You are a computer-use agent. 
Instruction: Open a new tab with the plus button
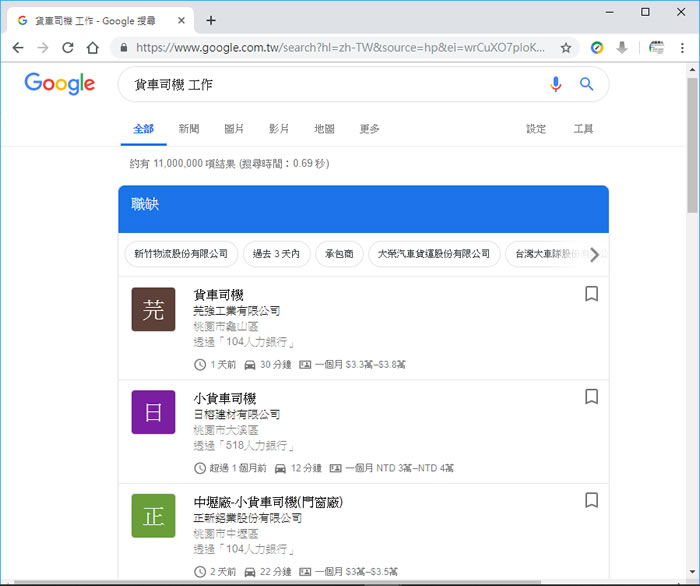click(x=211, y=21)
